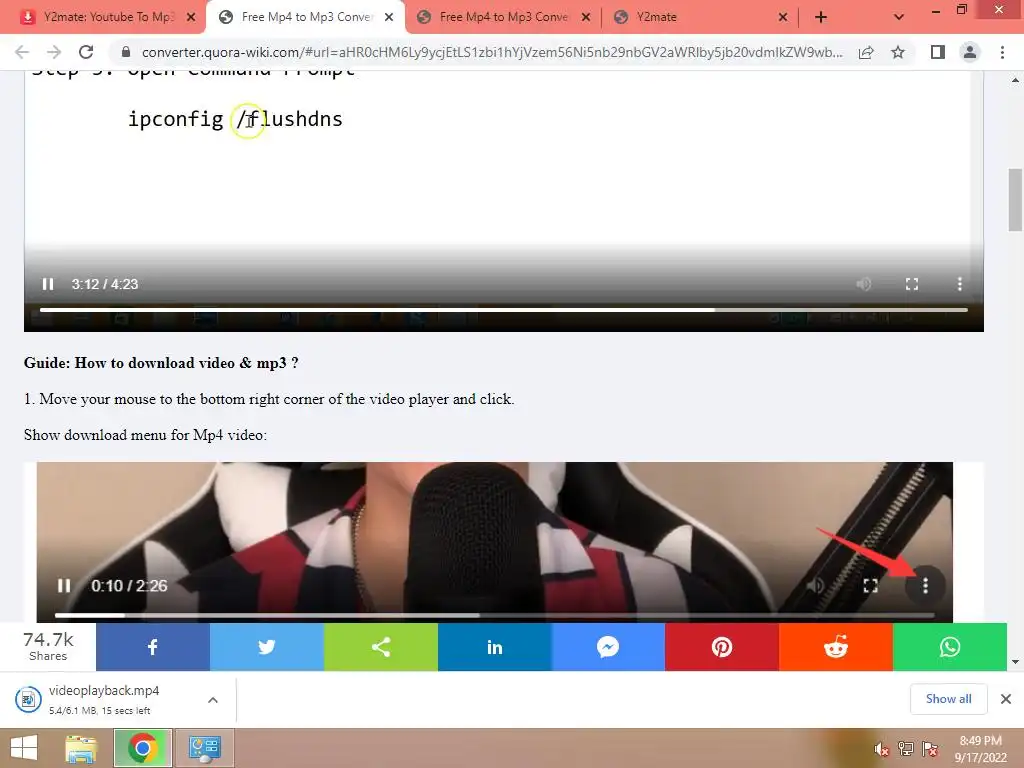Open the Action Center flag icon
Viewport: 1024px width, 768px height.
(x=930, y=749)
